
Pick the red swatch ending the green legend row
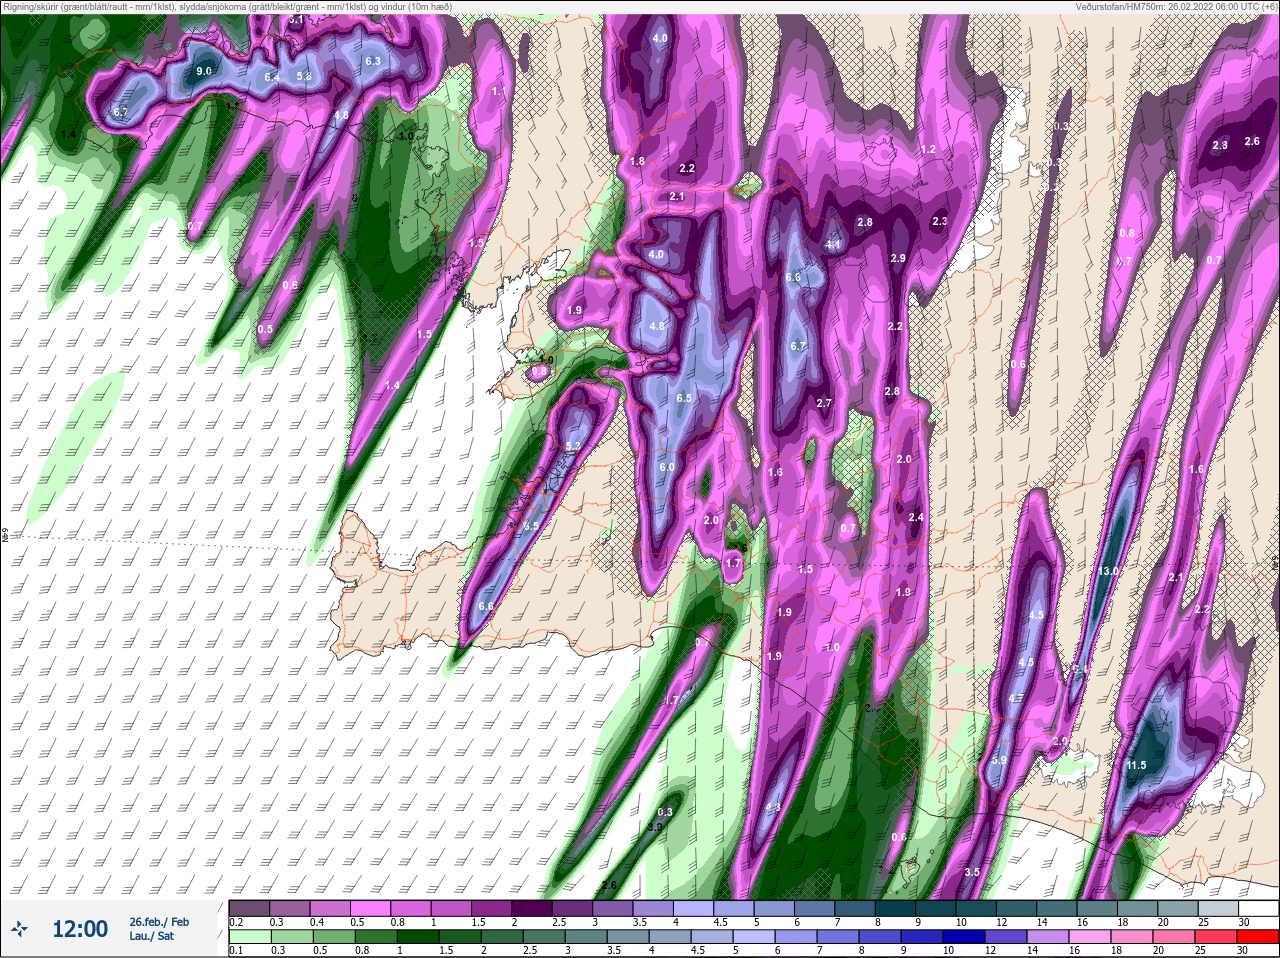(1257, 937)
